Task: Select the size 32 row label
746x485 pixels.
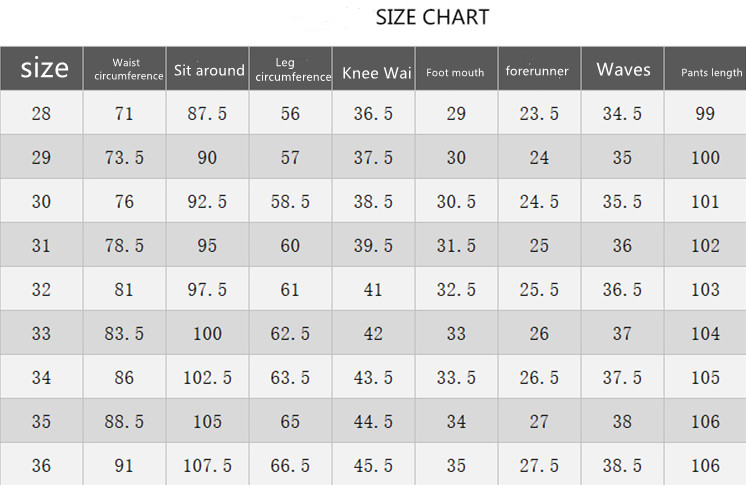Action: [41, 290]
